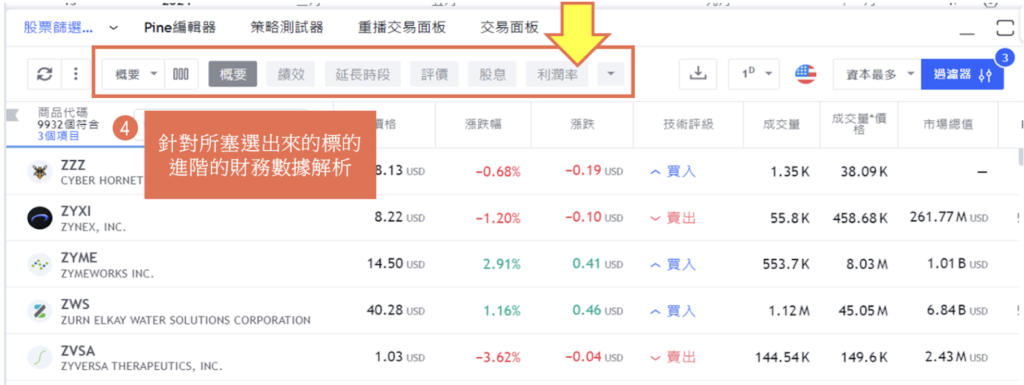Screen dimensions: 1024x385
Task: Click the ZZZ ticker symbol
Action: [x=73, y=166]
